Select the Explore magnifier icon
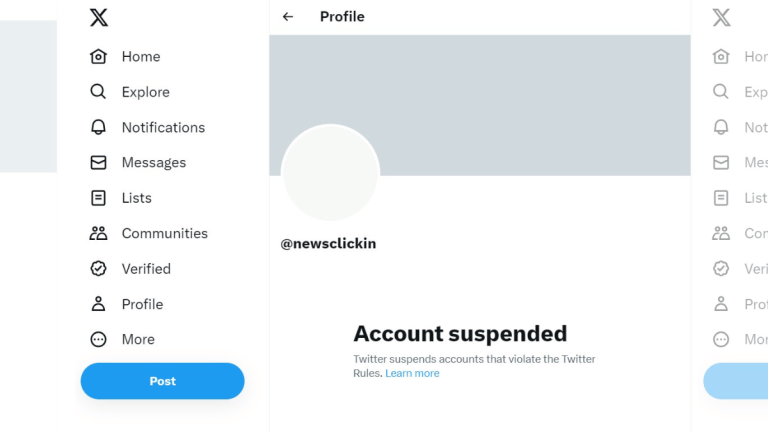Viewport: 768px width, 432px height. [98, 92]
